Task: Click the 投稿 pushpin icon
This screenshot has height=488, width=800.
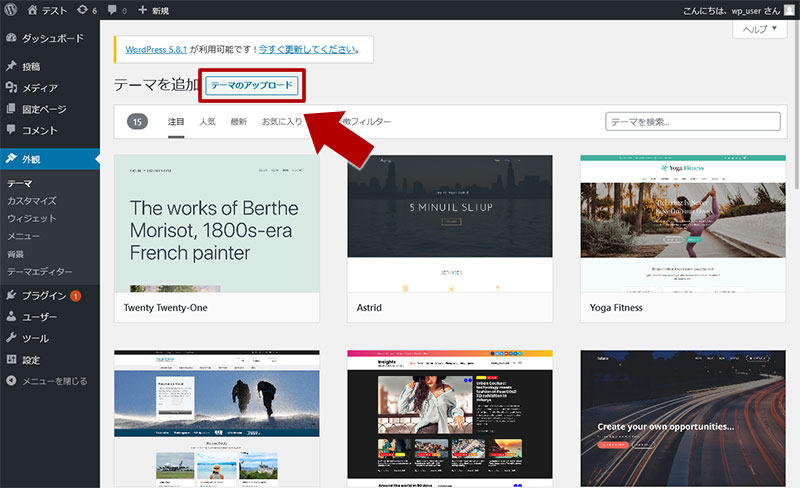Action: [x=11, y=66]
